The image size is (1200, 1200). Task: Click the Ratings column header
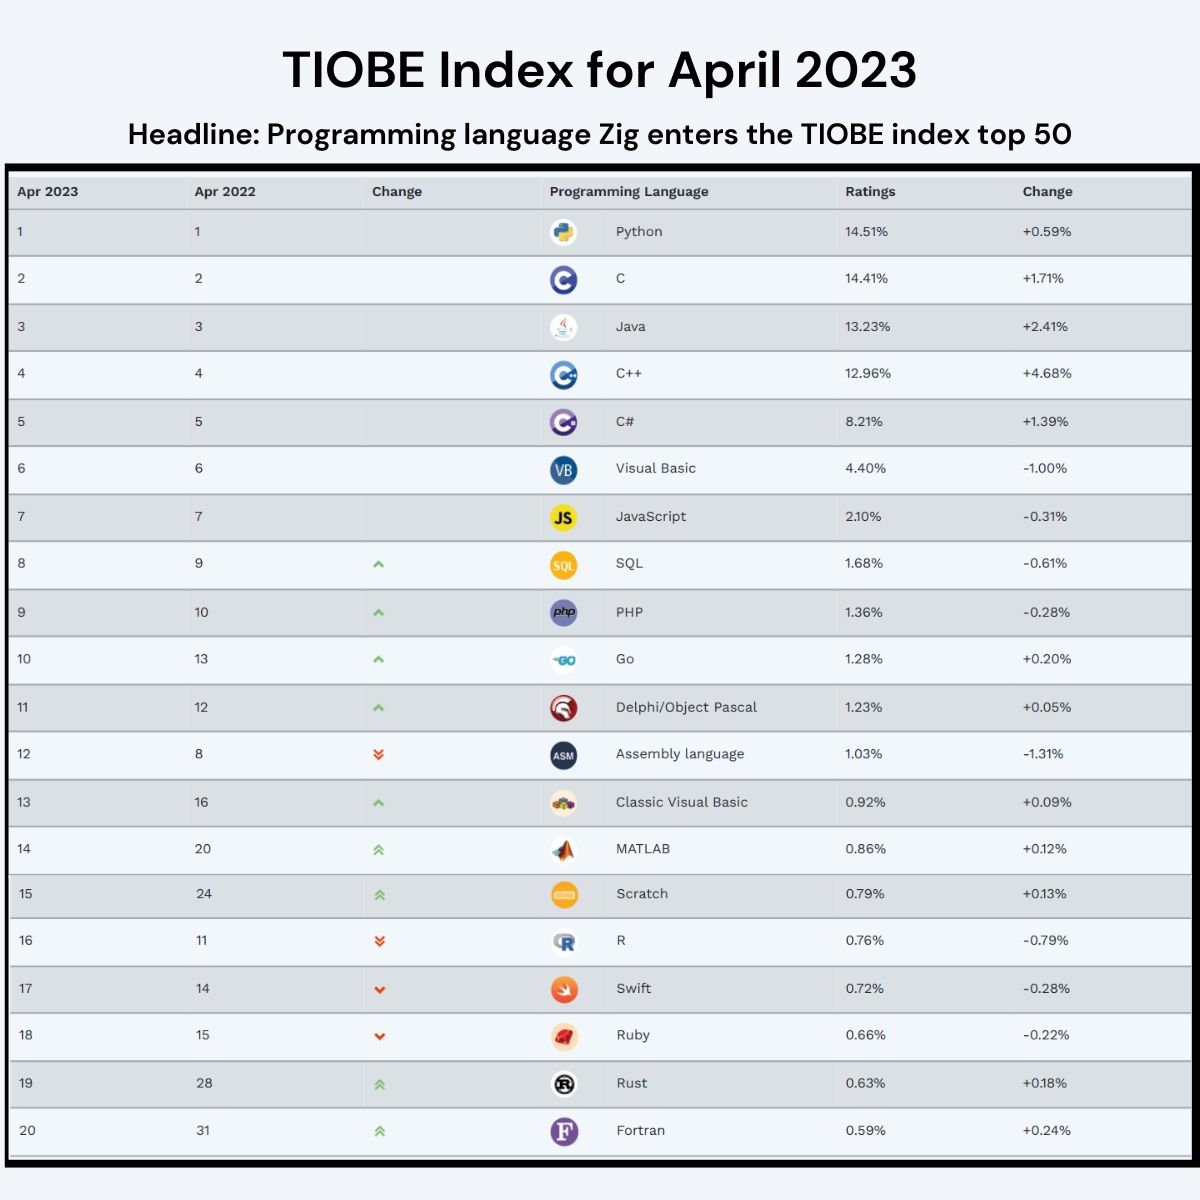pos(870,192)
